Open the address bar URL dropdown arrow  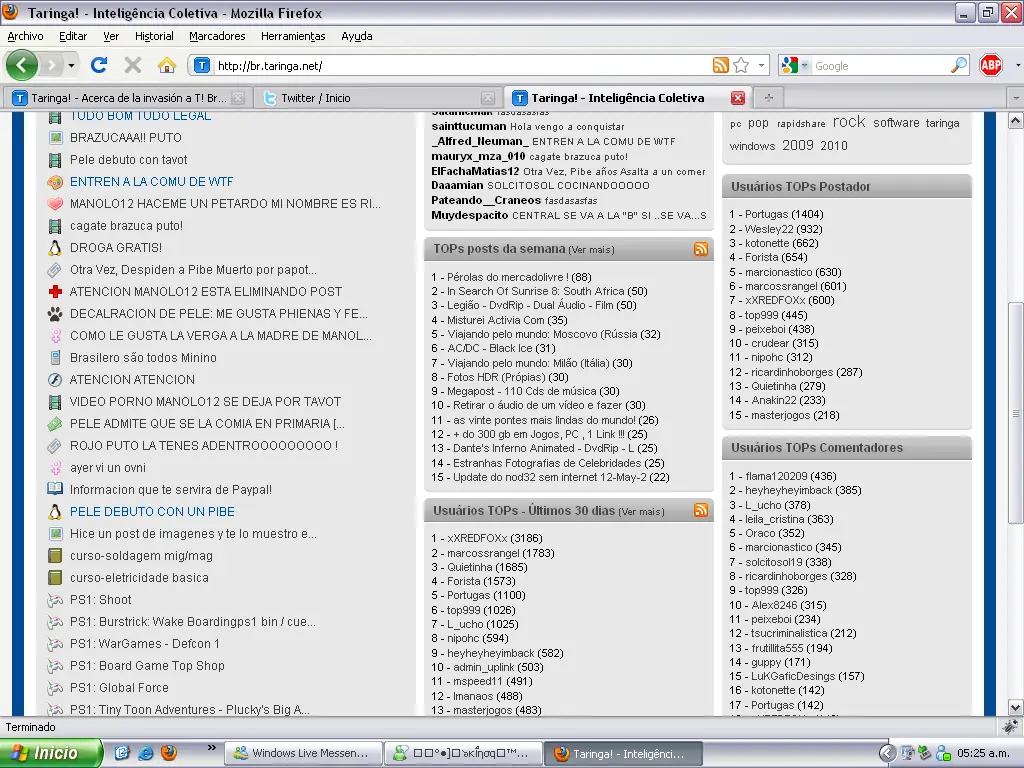point(761,65)
